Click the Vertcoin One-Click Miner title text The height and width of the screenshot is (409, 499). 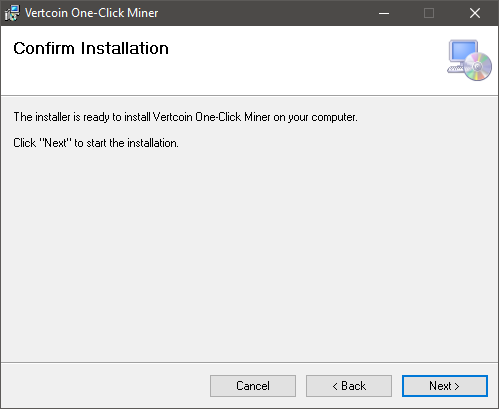[x=92, y=13]
